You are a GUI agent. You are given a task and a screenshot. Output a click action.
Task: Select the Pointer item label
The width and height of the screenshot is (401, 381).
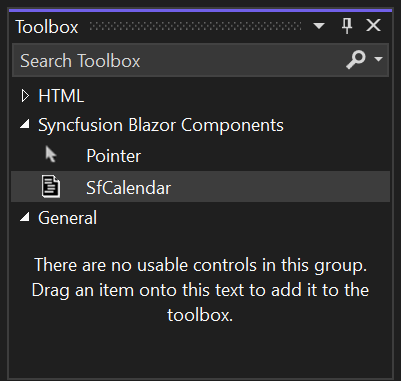(113, 156)
